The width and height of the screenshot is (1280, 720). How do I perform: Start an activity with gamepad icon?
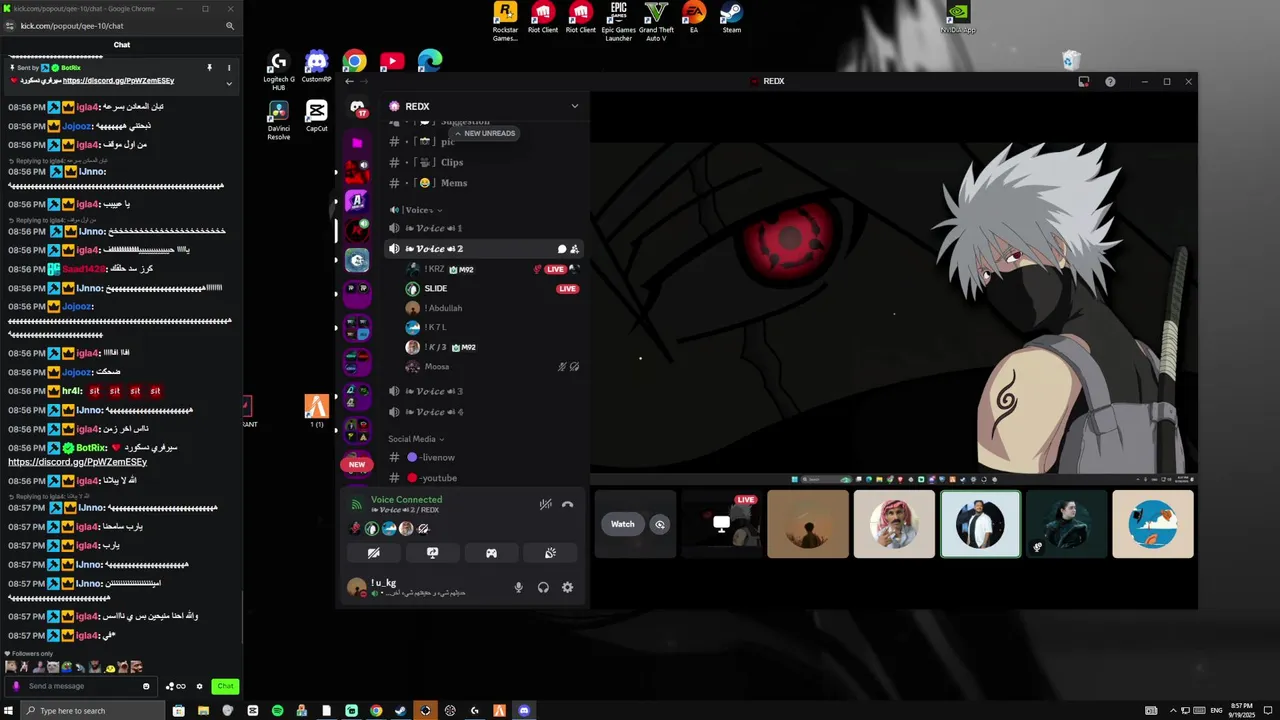(x=491, y=553)
